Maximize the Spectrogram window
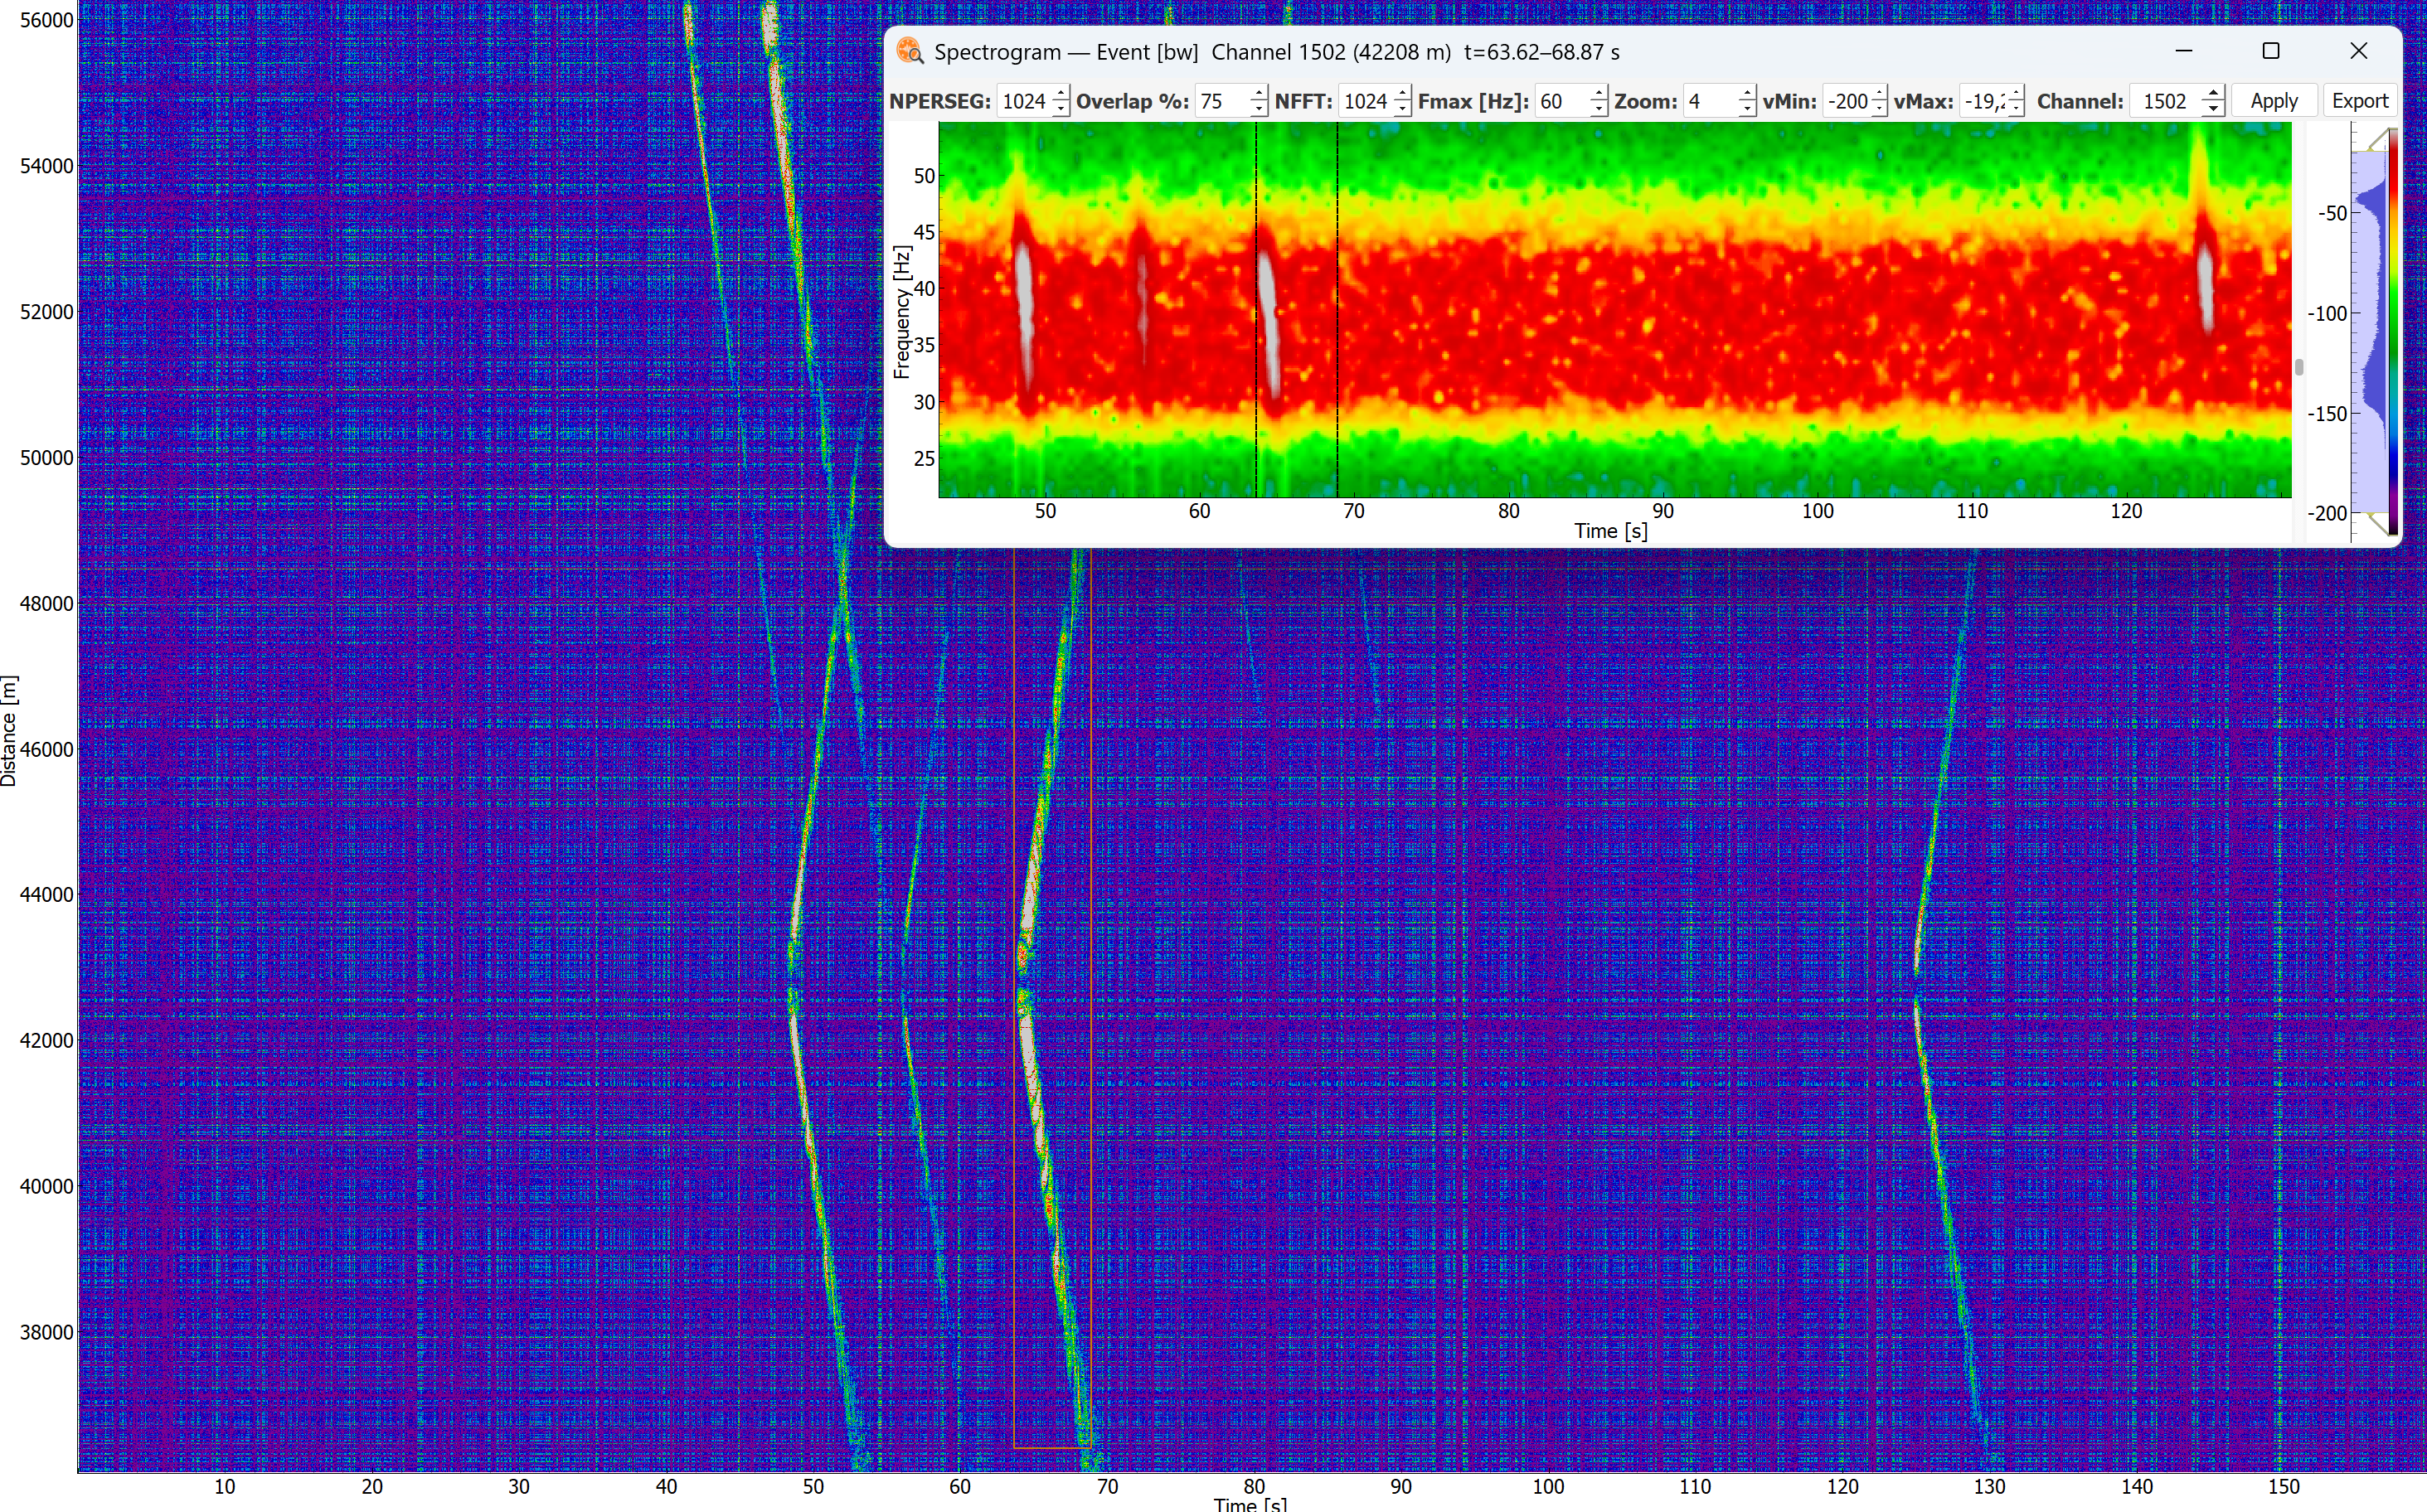The image size is (2427, 1512). coord(2271,51)
